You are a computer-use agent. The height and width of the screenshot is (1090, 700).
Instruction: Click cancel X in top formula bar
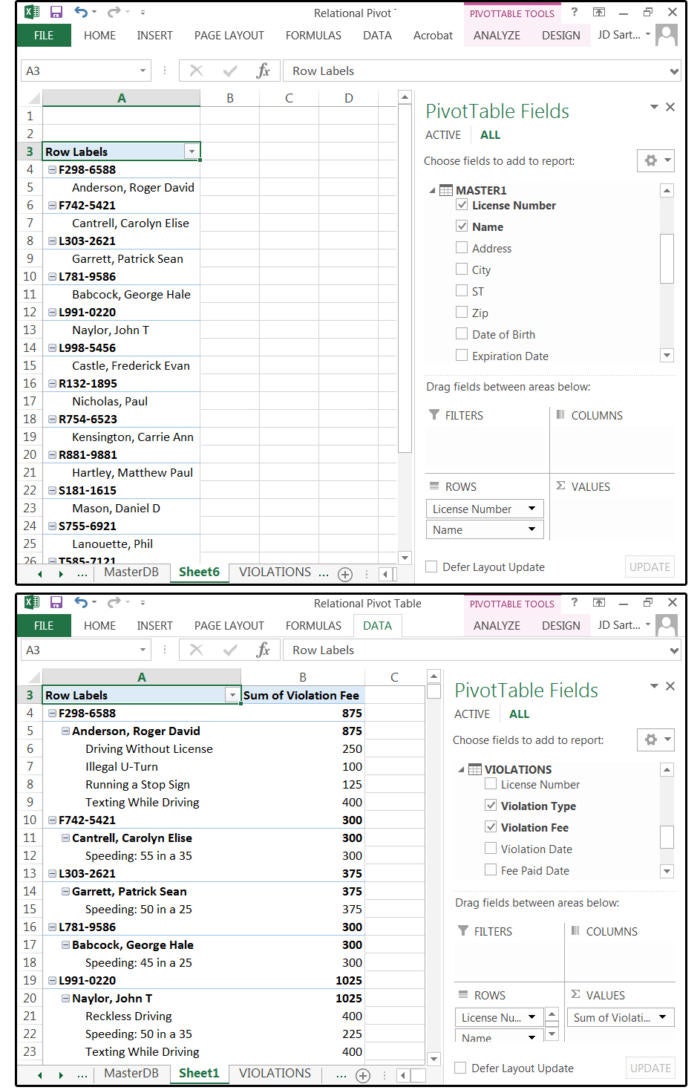[x=196, y=70]
